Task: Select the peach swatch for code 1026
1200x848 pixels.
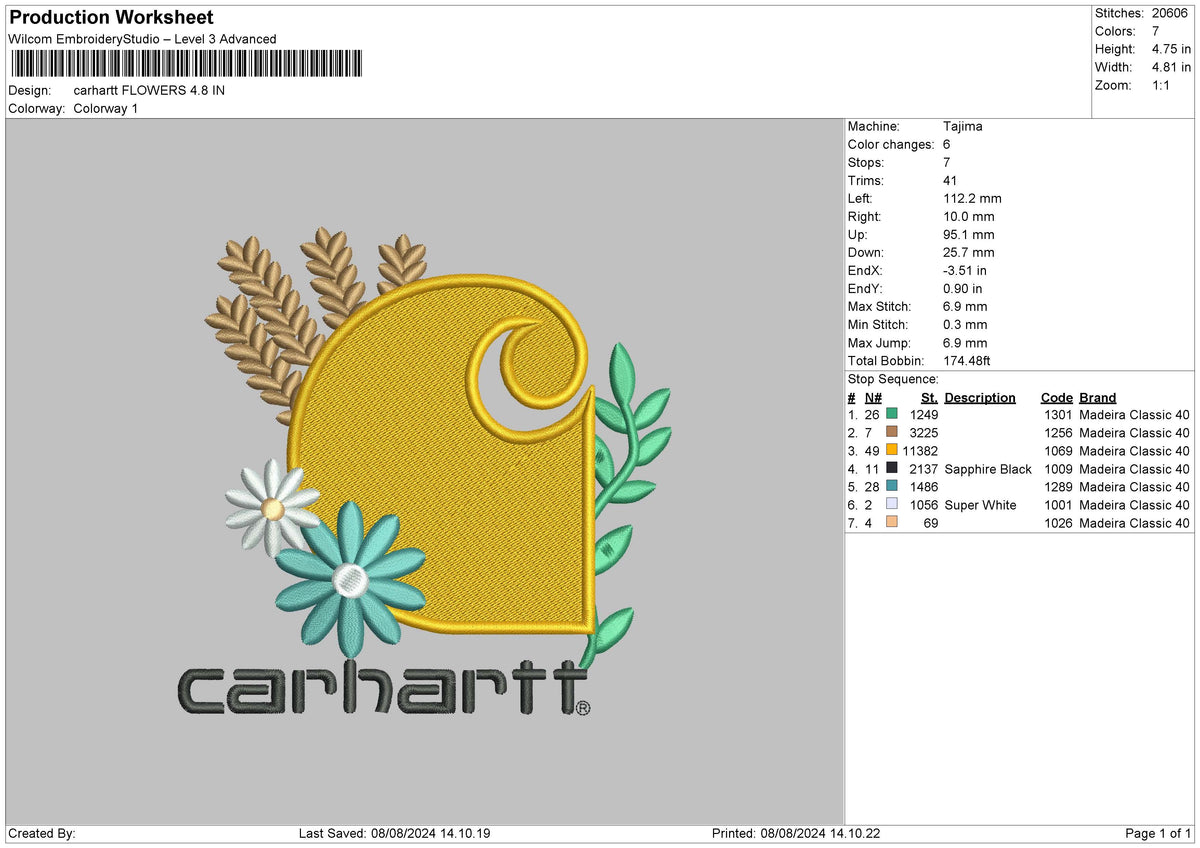Action: tap(892, 522)
